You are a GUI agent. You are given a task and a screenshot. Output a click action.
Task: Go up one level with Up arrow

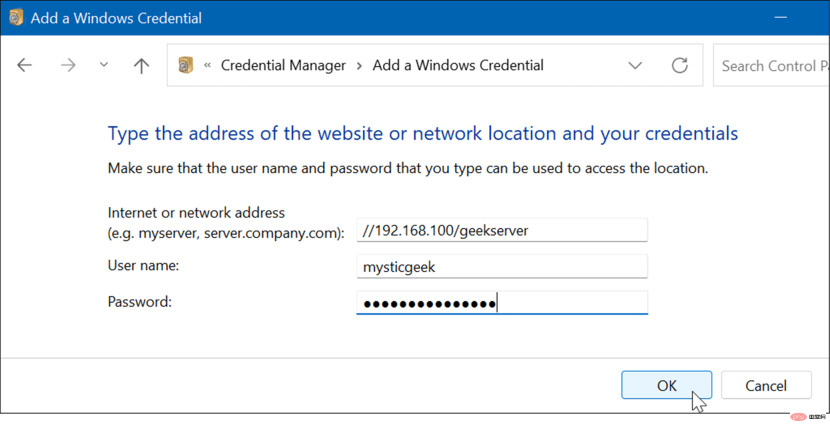pos(141,65)
